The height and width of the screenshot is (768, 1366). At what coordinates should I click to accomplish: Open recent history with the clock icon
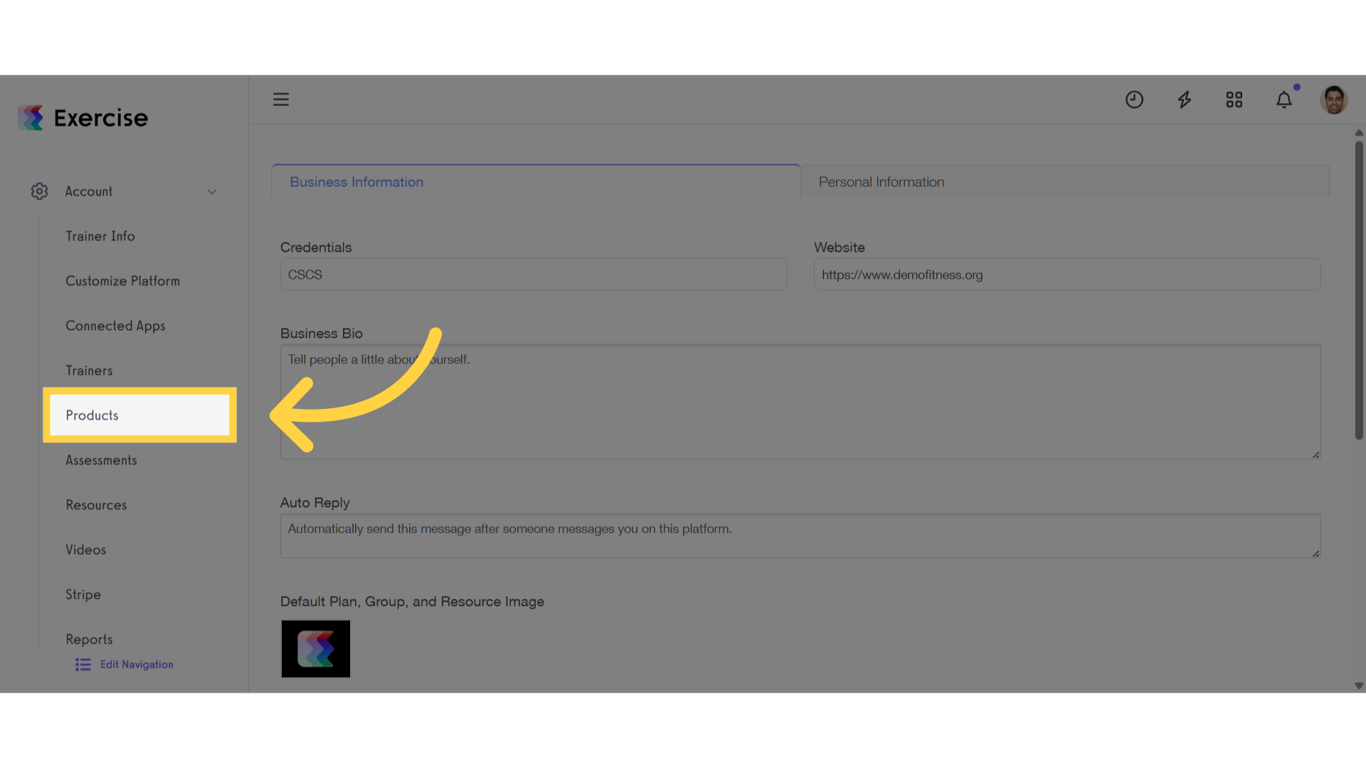pyautogui.click(x=1134, y=99)
